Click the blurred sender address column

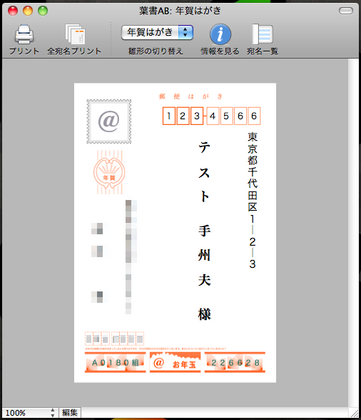coord(130,257)
